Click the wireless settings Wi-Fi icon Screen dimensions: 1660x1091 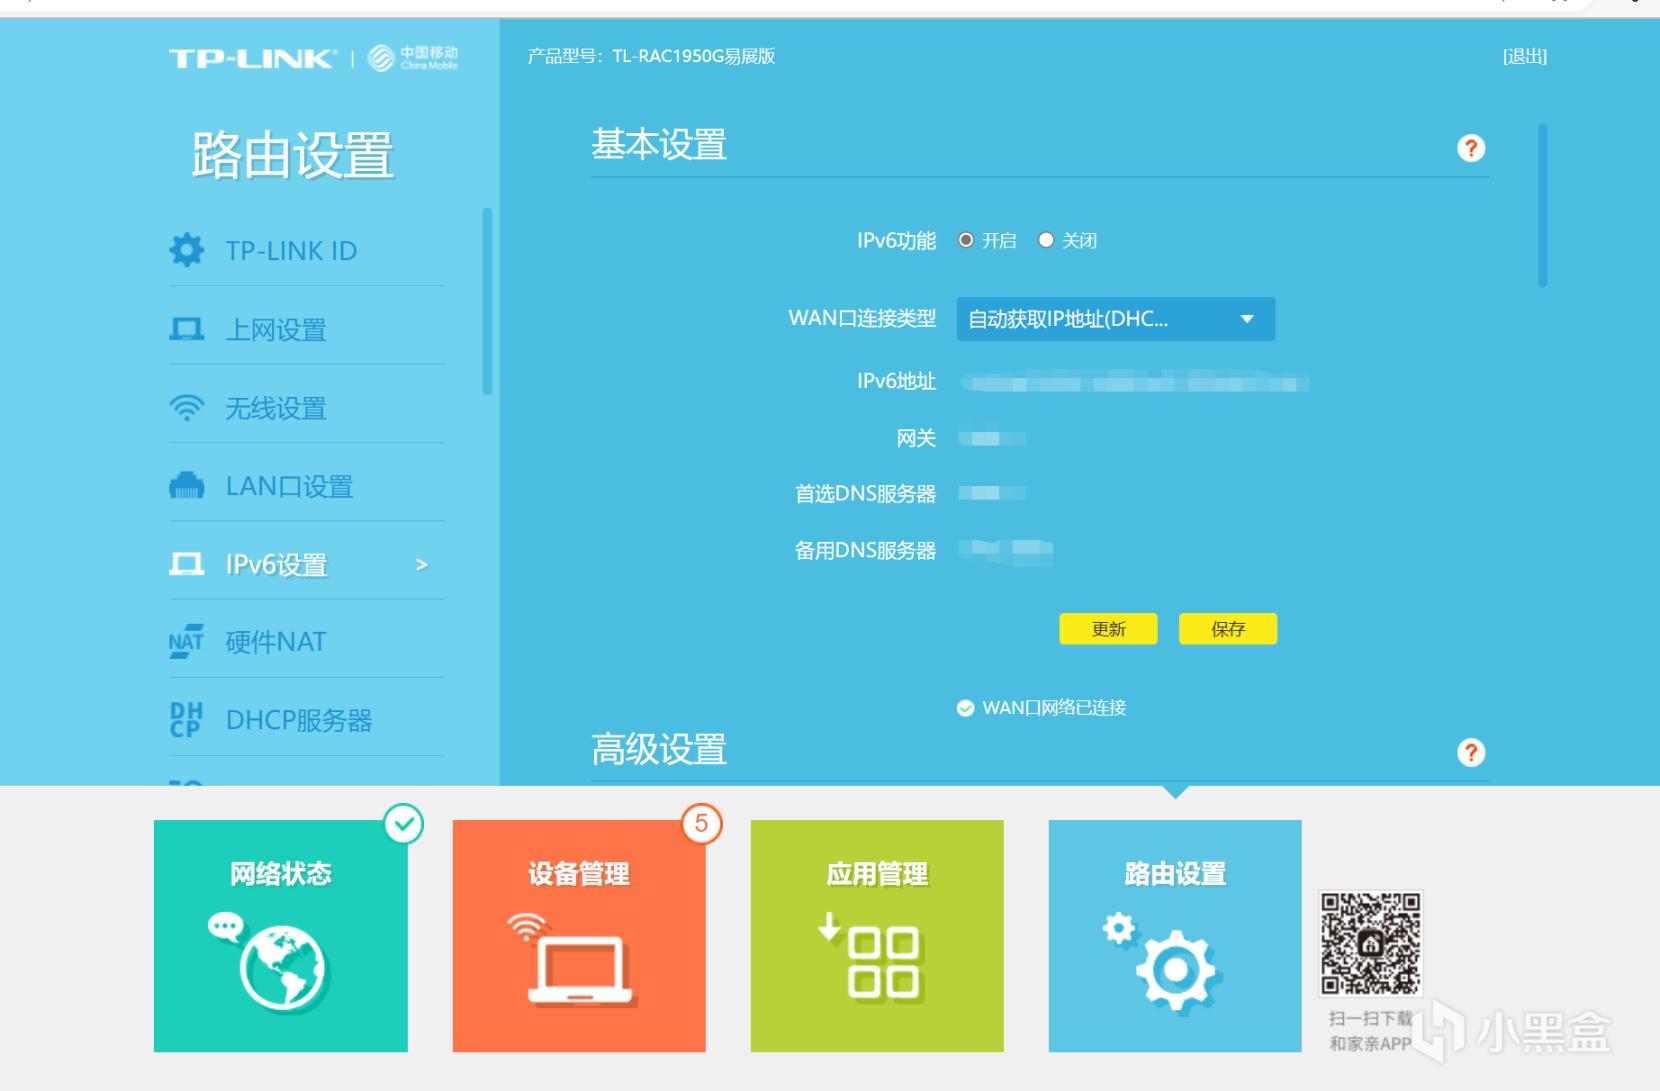(x=187, y=408)
